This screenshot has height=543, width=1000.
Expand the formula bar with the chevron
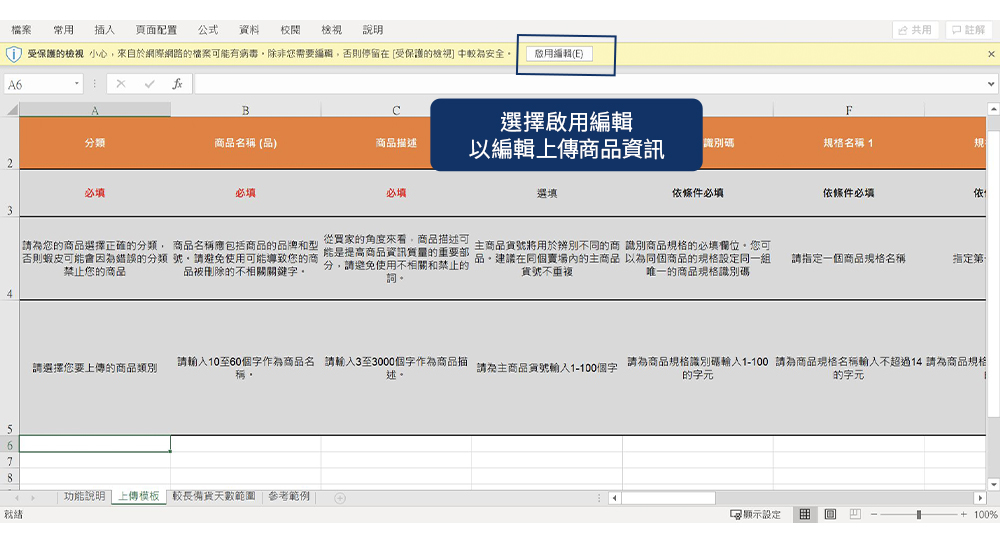click(991, 84)
